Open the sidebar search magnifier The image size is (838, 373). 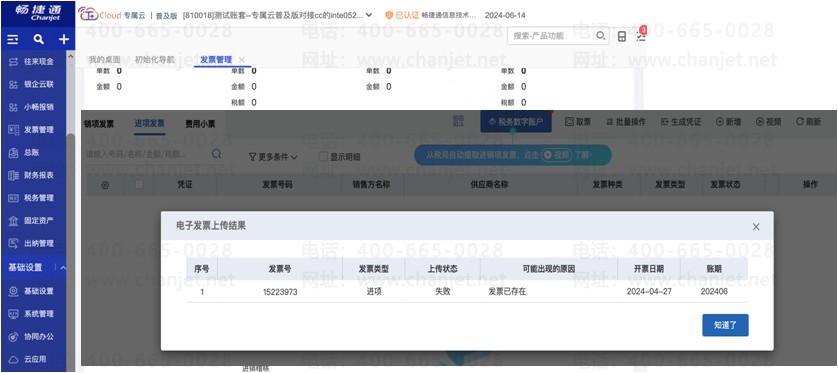38,39
